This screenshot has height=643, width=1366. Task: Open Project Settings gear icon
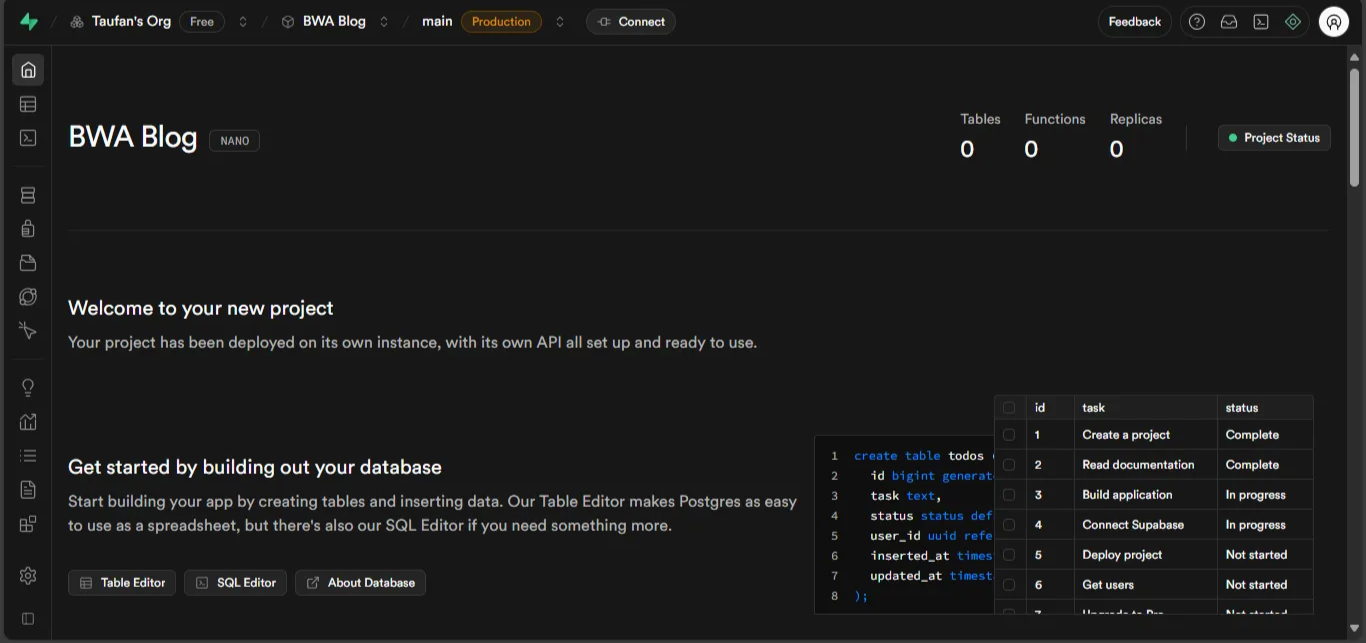[28, 576]
